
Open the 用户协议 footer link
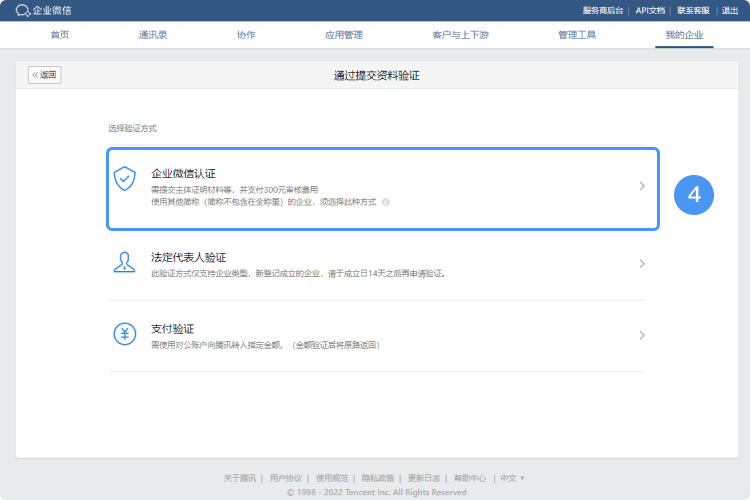[x=286, y=478]
